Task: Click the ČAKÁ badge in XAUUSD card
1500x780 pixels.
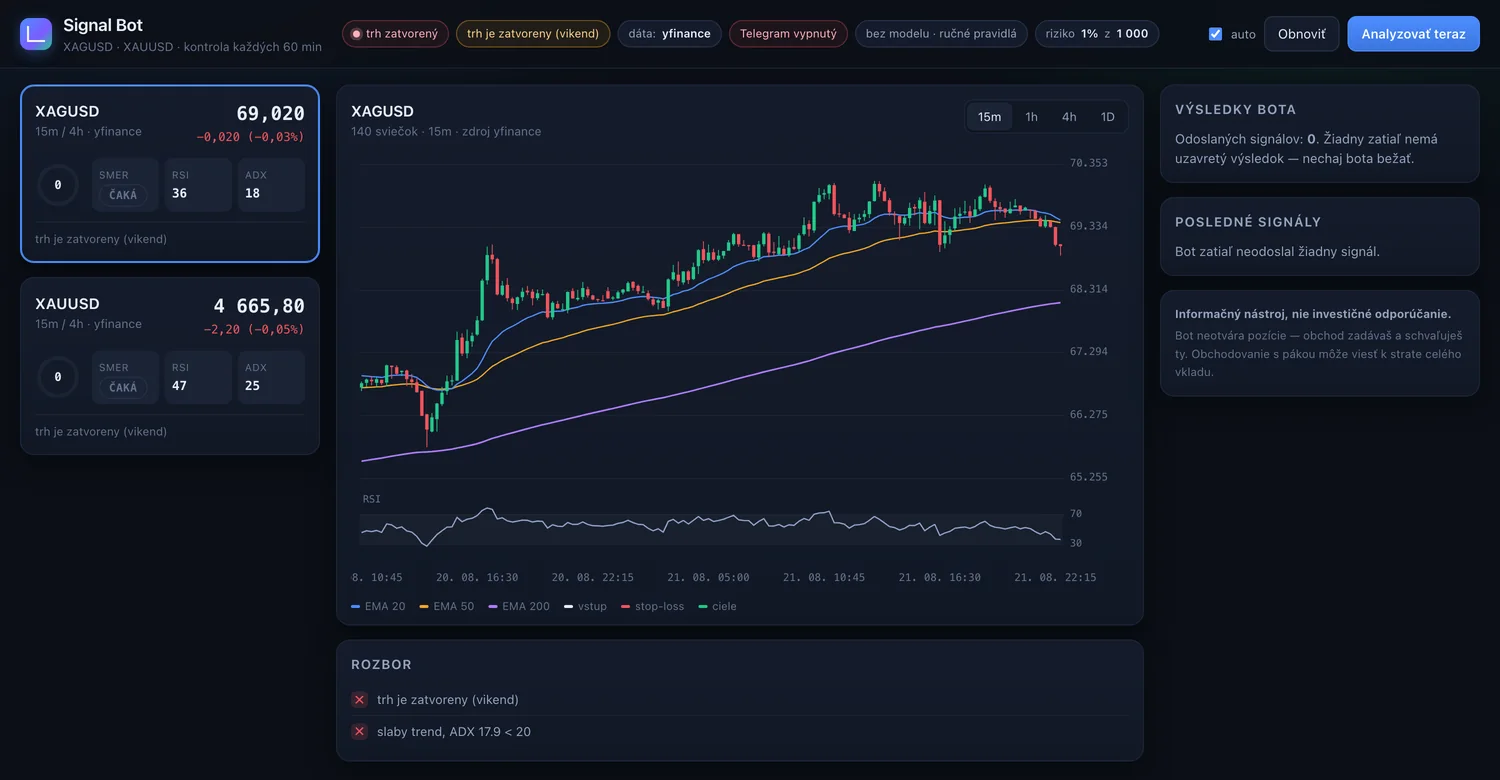Action: click(x=123, y=387)
